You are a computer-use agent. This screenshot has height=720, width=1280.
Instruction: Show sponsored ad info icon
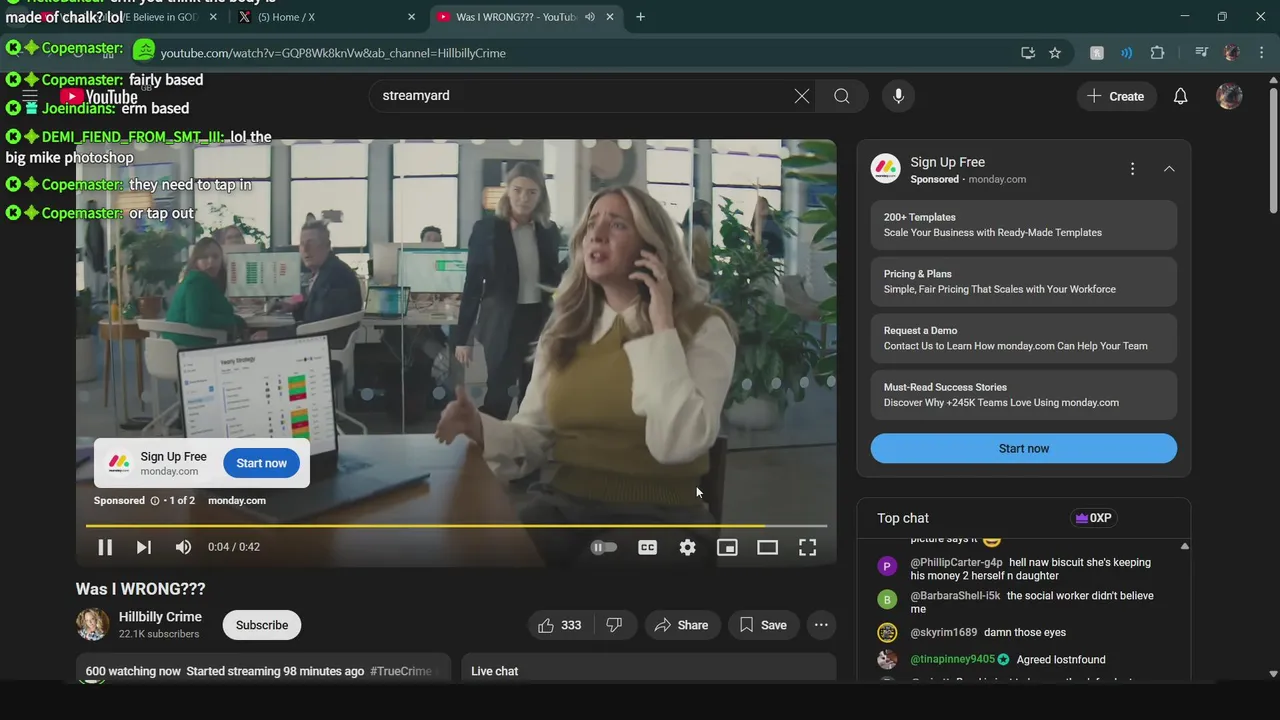point(155,500)
